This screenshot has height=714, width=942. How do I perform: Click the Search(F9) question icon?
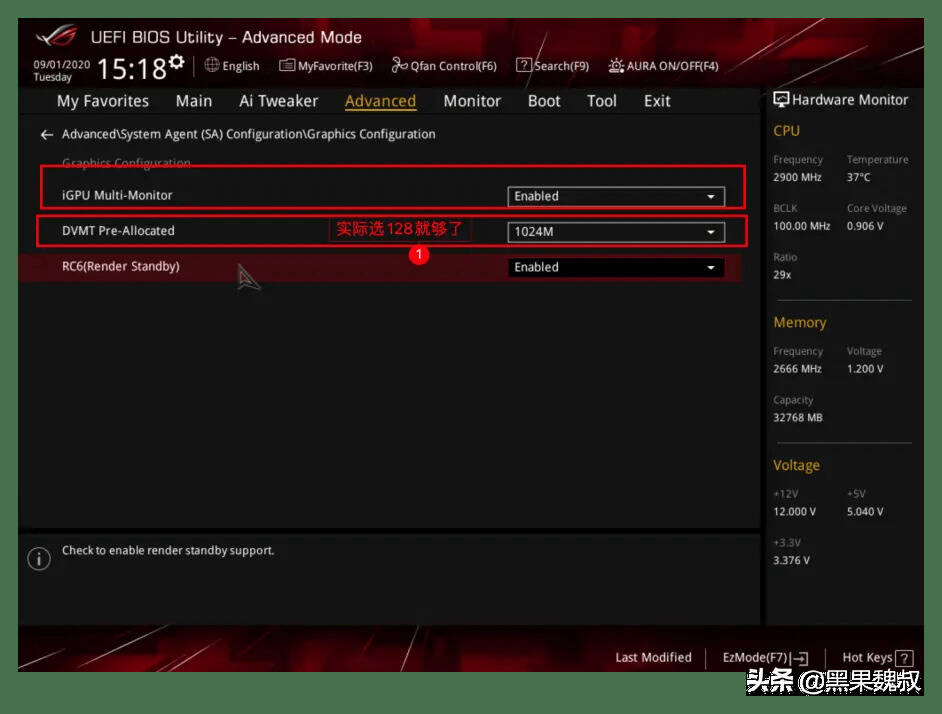[x=524, y=65]
